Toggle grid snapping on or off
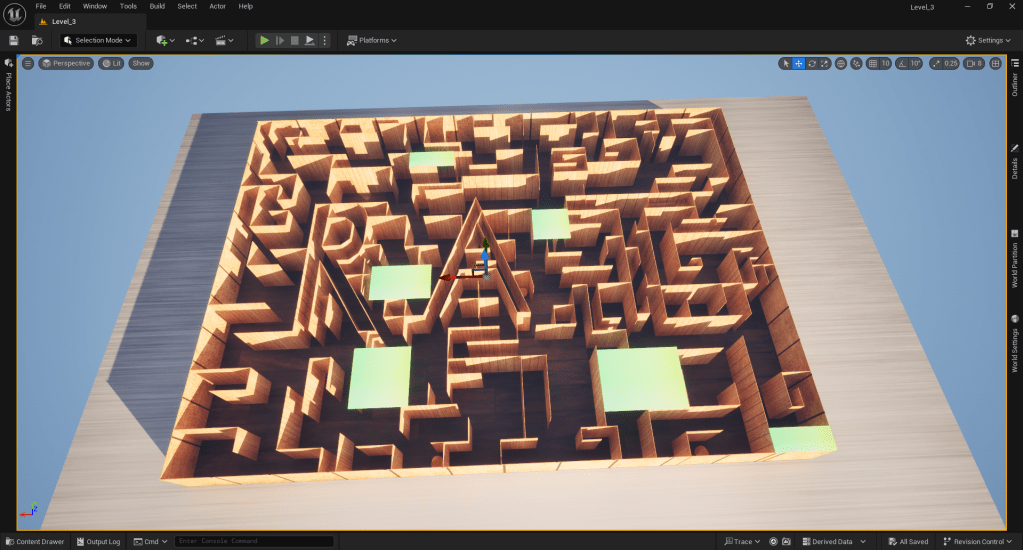This screenshot has height=550, width=1023. click(x=873, y=63)
